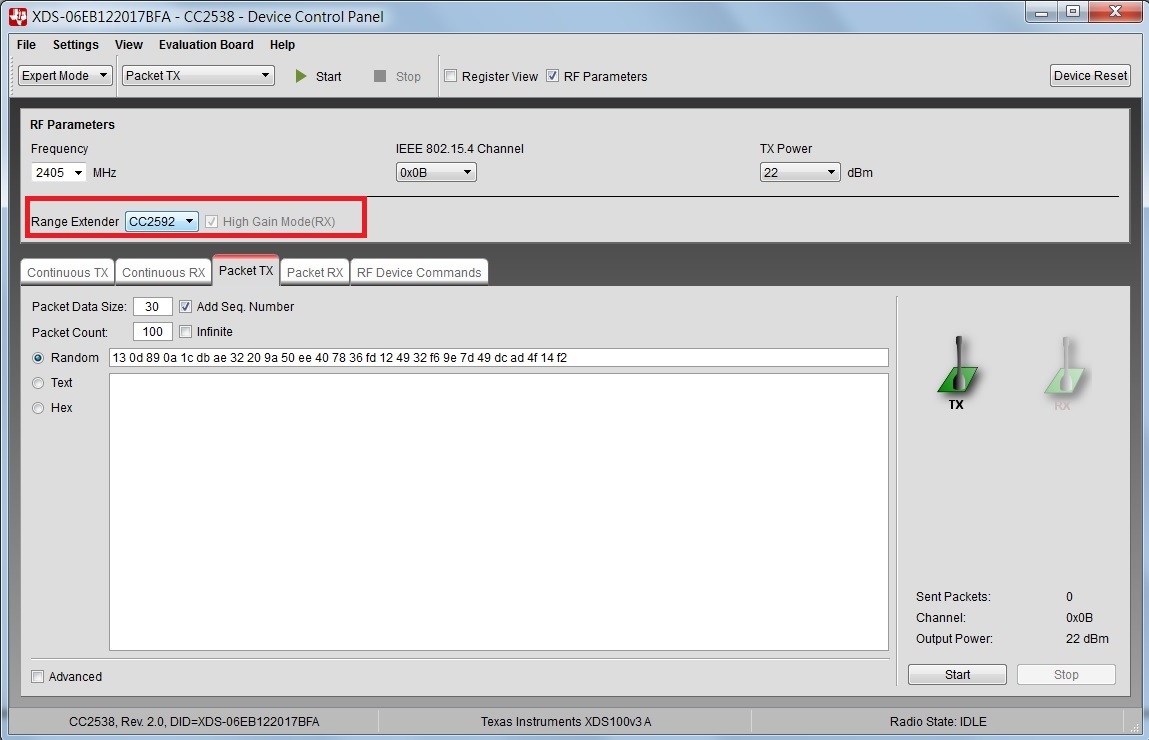Switch to the Continuous TX tab
The width and height of the screenshot is (1149, 740).
pos(67,273)
